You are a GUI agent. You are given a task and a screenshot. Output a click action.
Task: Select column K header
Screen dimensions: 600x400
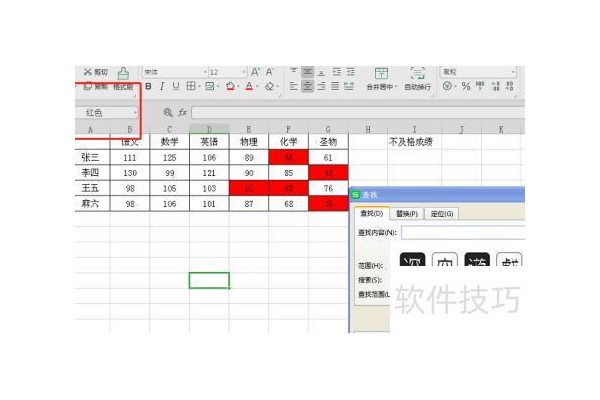click(501, 129)
